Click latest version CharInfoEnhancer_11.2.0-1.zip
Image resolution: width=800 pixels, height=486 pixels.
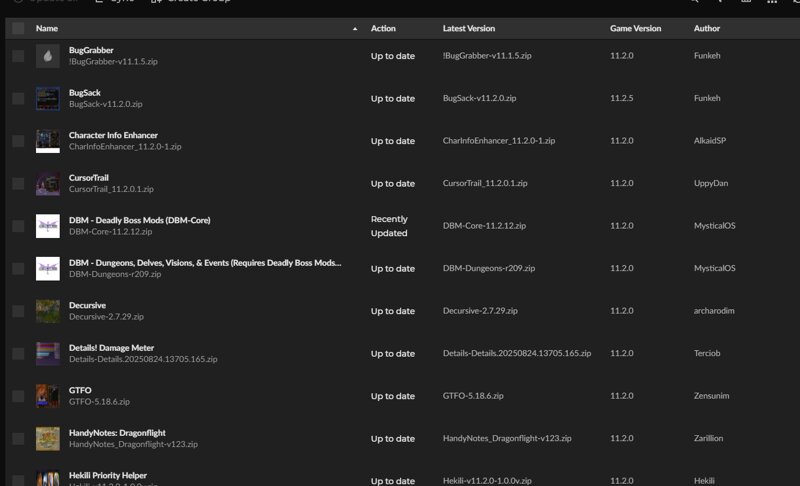[x=499, y=141]
